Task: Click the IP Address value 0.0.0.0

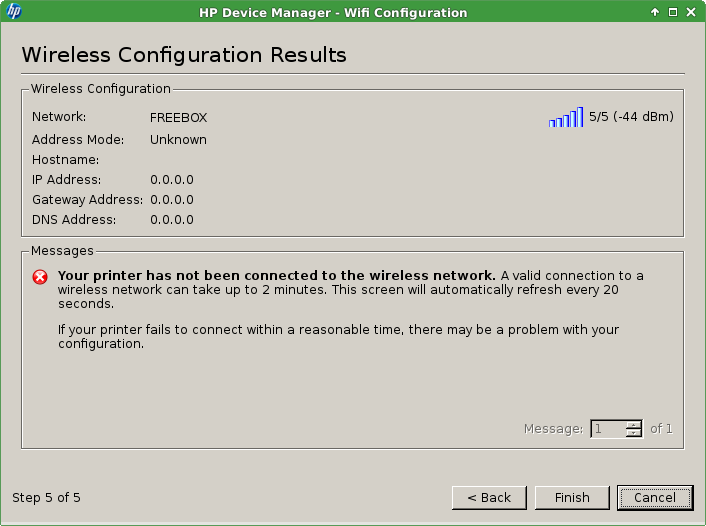Action: click(172, 180)
